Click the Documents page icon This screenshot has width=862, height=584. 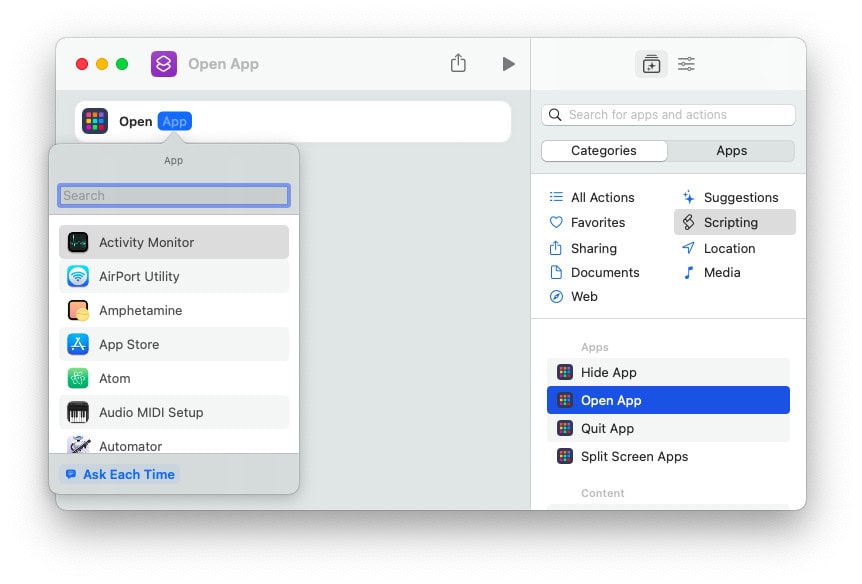pos(556,272)
